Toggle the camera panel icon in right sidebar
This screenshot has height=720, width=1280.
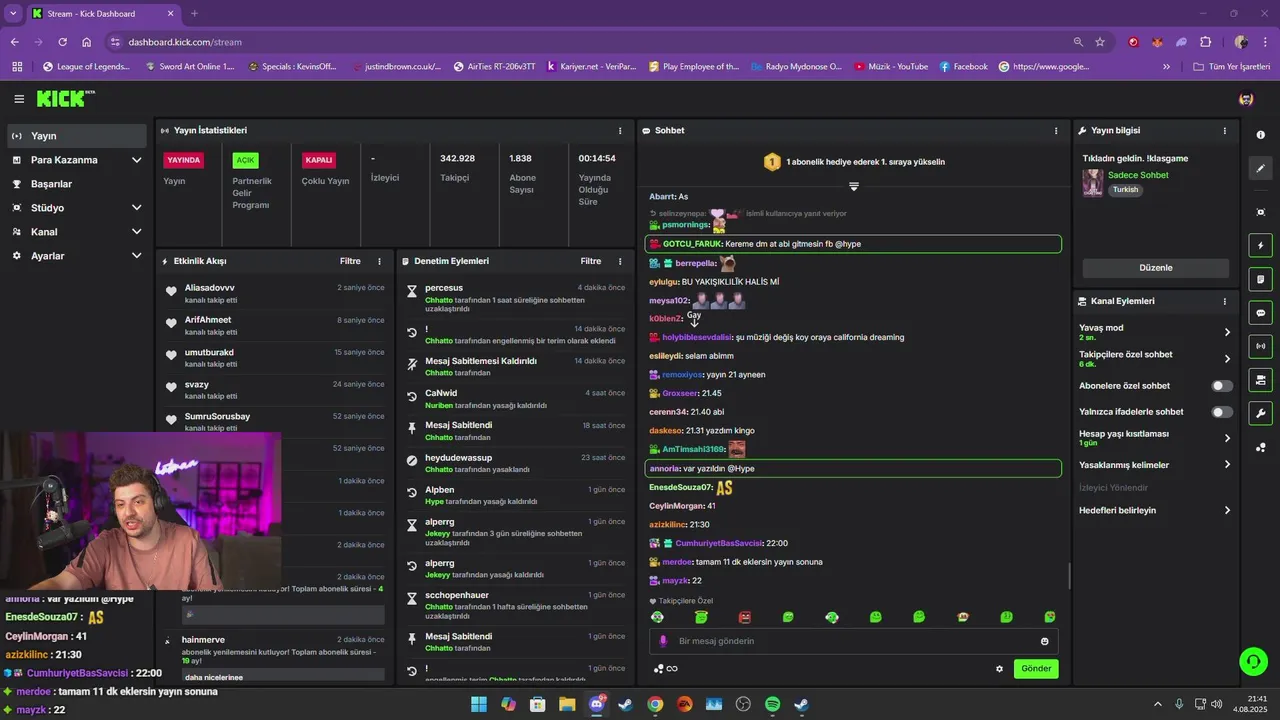point(1260,380)
